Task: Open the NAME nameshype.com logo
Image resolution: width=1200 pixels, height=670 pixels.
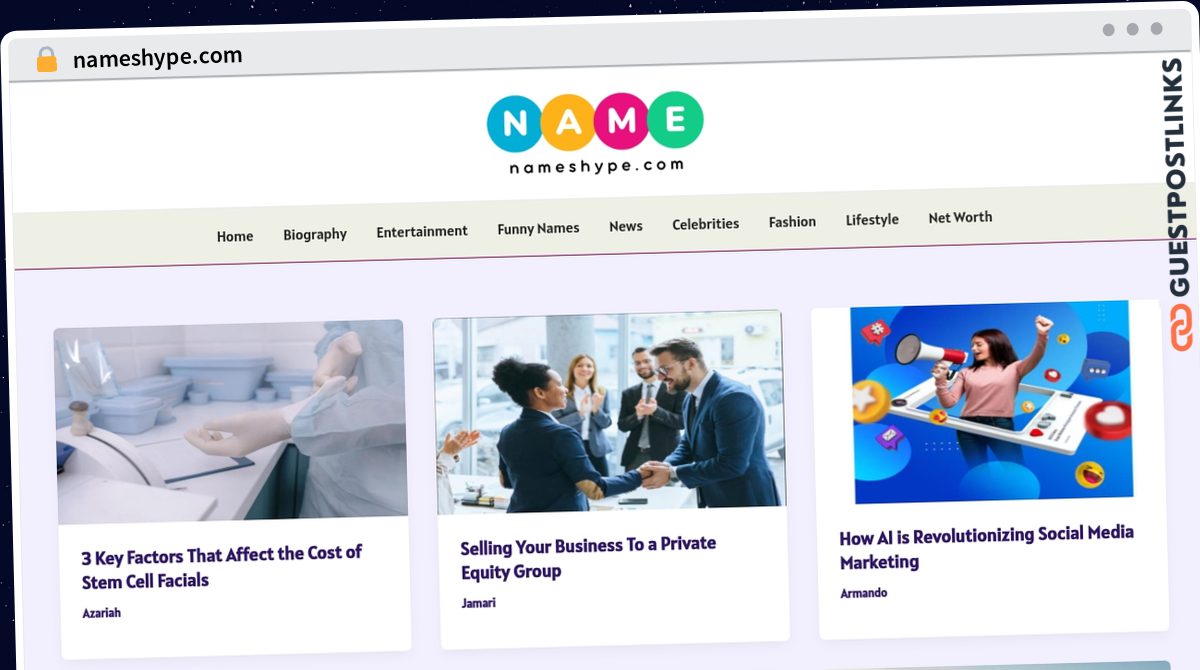Action: tap(596, 134)
